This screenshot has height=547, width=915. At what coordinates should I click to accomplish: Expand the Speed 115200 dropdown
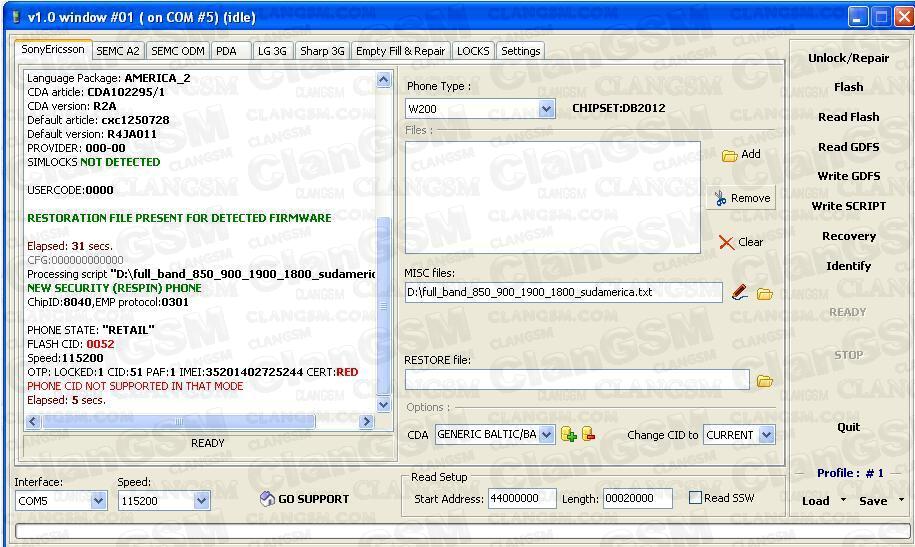[x=201, y=500]
